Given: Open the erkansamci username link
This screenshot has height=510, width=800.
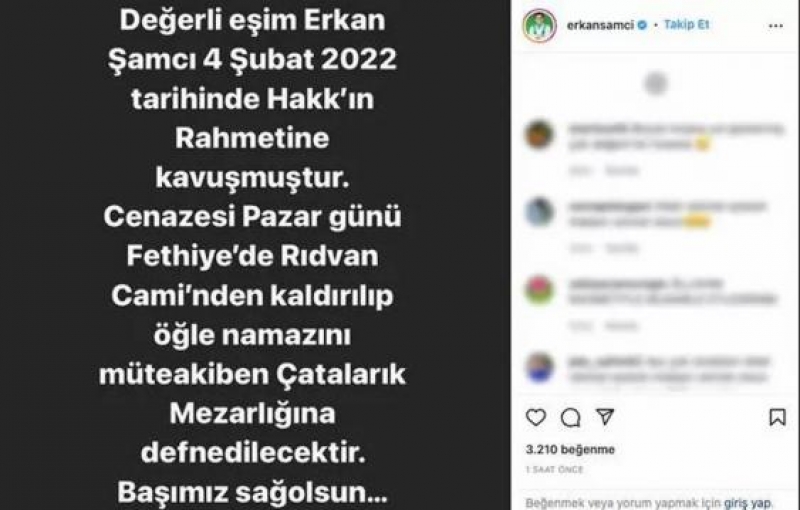Looking at the screenshot, I should 600,25.
